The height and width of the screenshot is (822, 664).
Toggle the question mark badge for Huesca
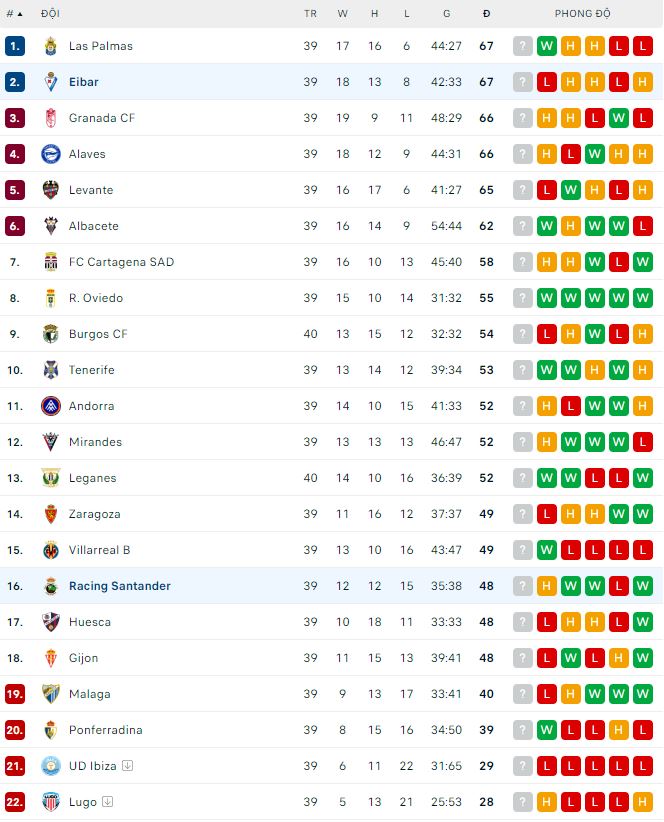click(521, 622)
